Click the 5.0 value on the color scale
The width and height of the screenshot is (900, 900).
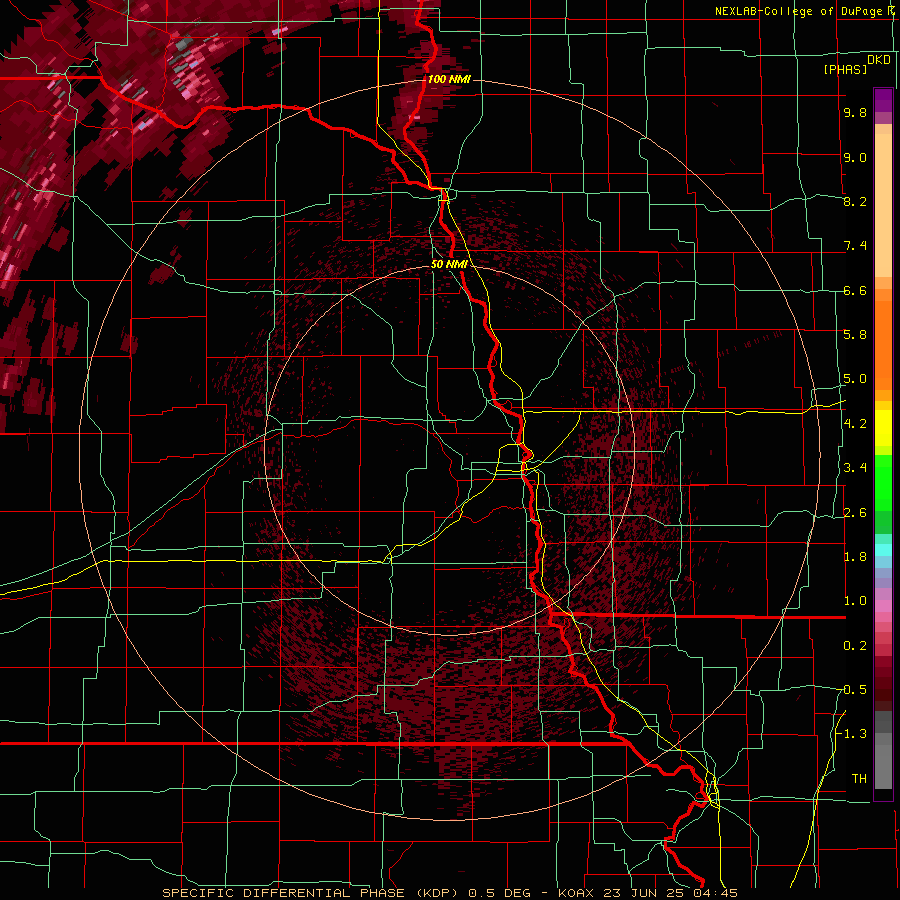(x=855, y=379)
